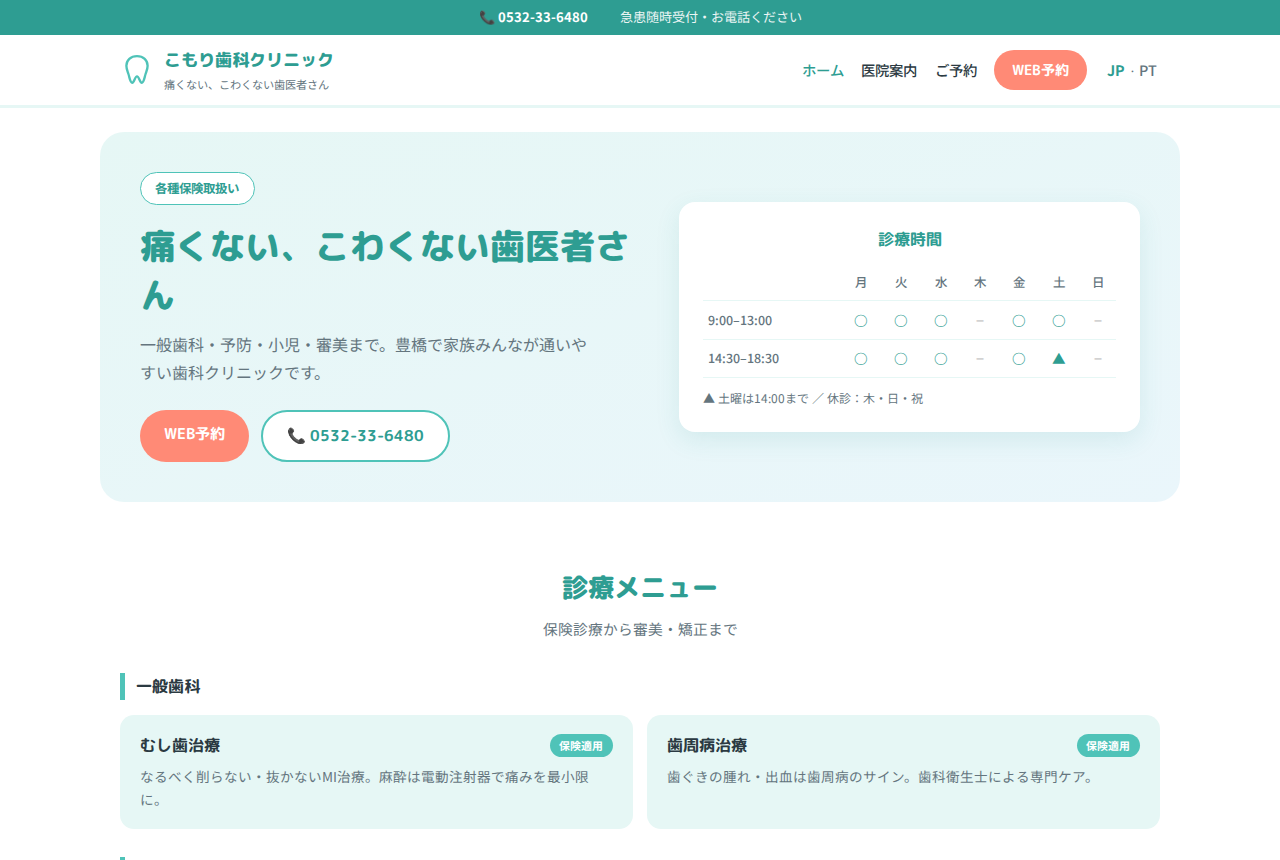Open the むし歯治療 card

click(376, 772)
